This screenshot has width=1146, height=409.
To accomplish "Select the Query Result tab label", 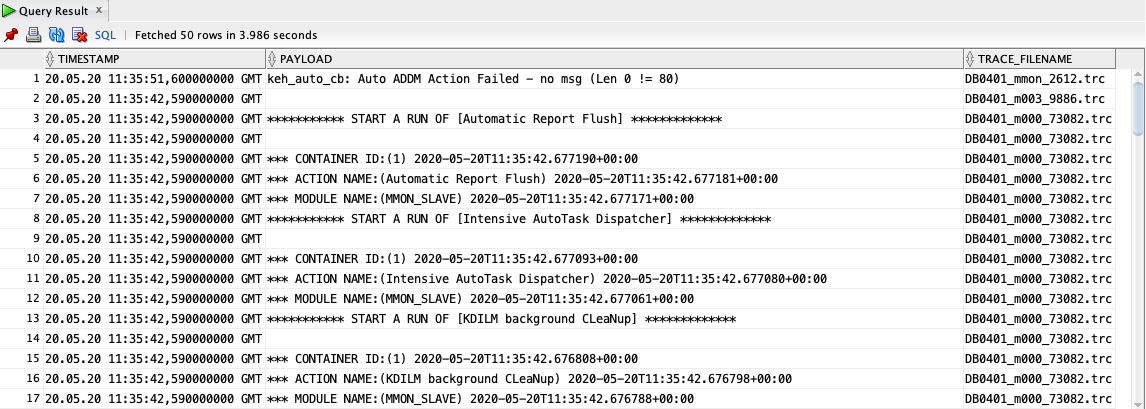I will pos(53,10).
